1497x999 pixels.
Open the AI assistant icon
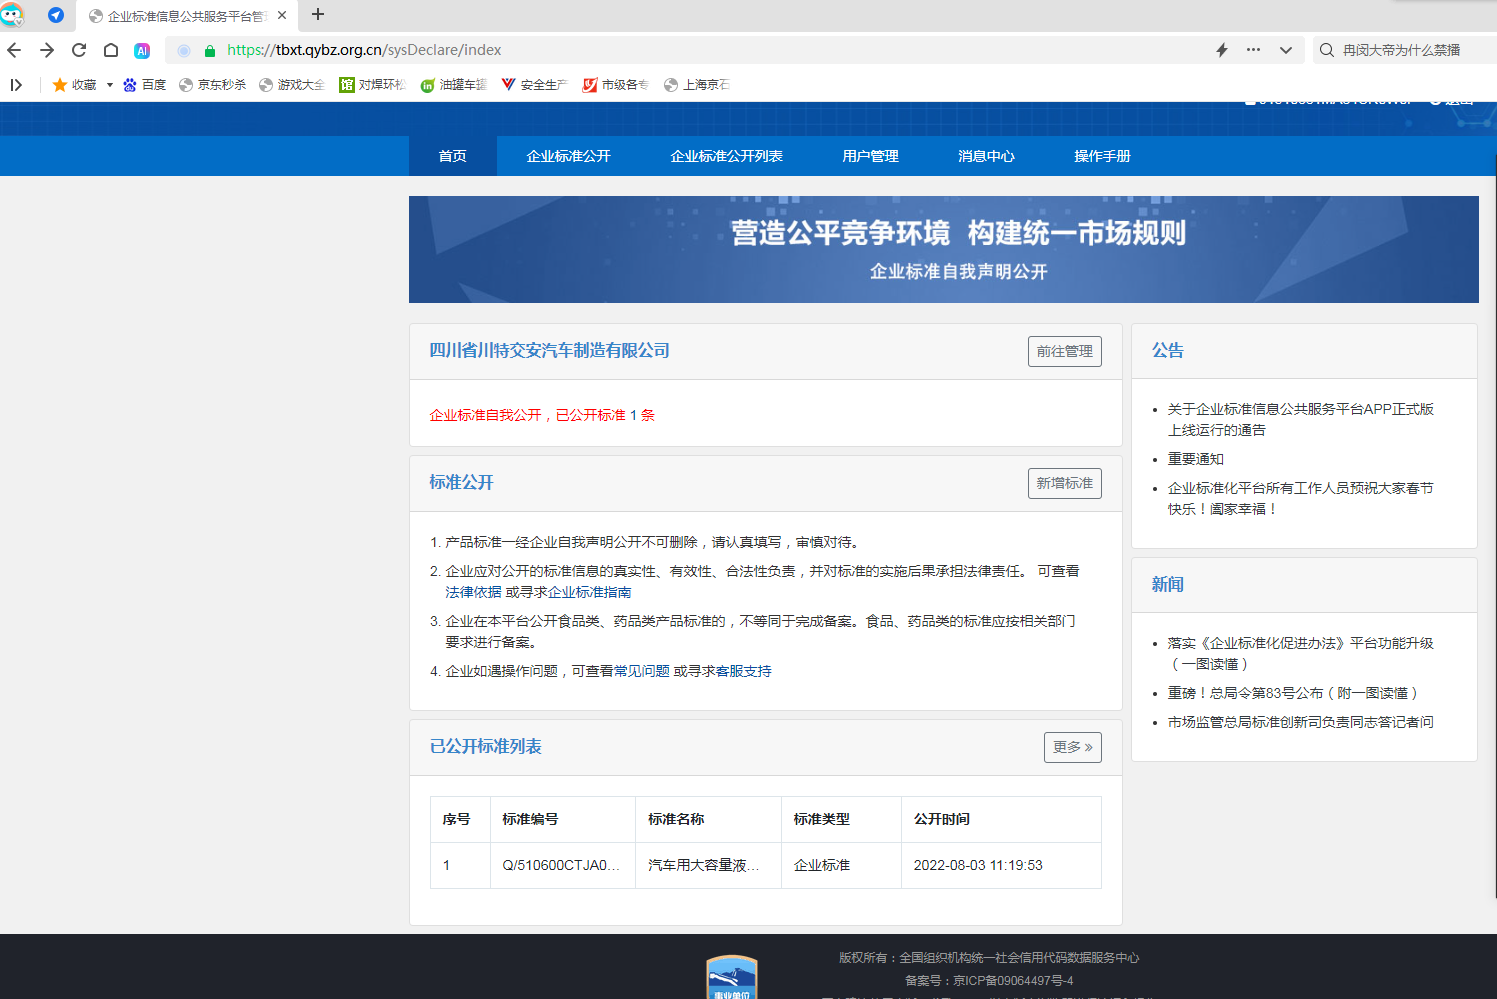point(142,50)
